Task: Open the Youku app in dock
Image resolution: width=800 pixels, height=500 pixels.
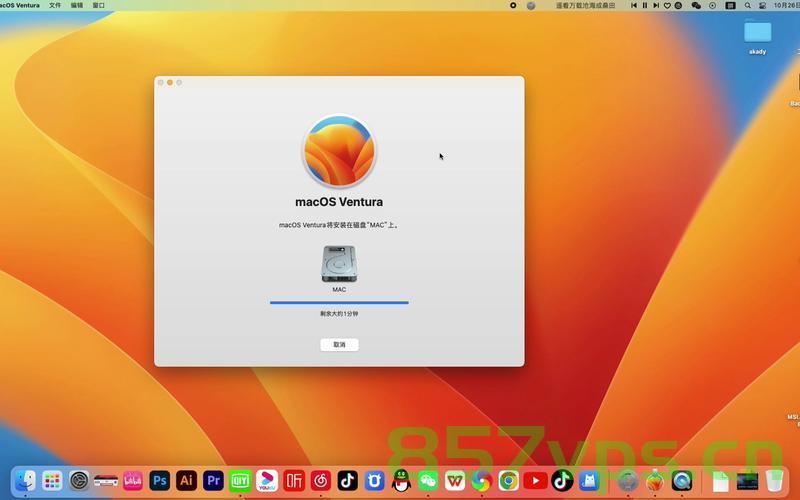Action: pos(267,481)
